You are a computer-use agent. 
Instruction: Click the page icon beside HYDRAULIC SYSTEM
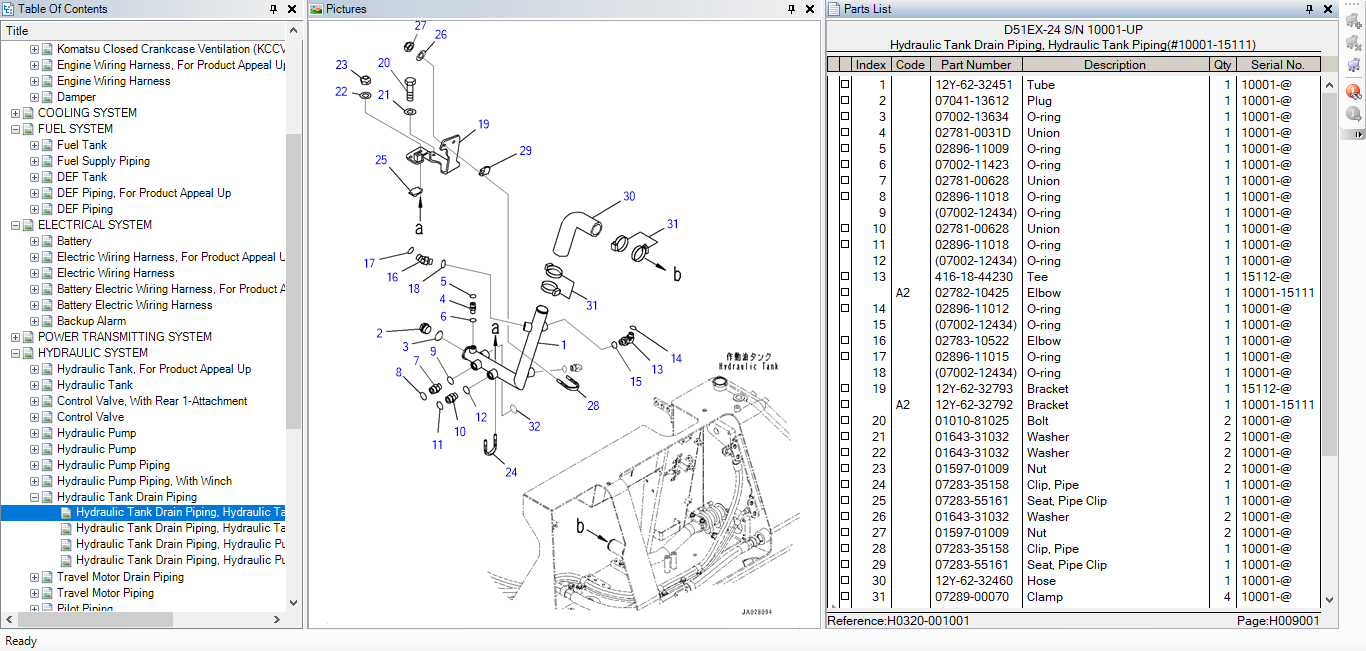click(x=28, y=353)
